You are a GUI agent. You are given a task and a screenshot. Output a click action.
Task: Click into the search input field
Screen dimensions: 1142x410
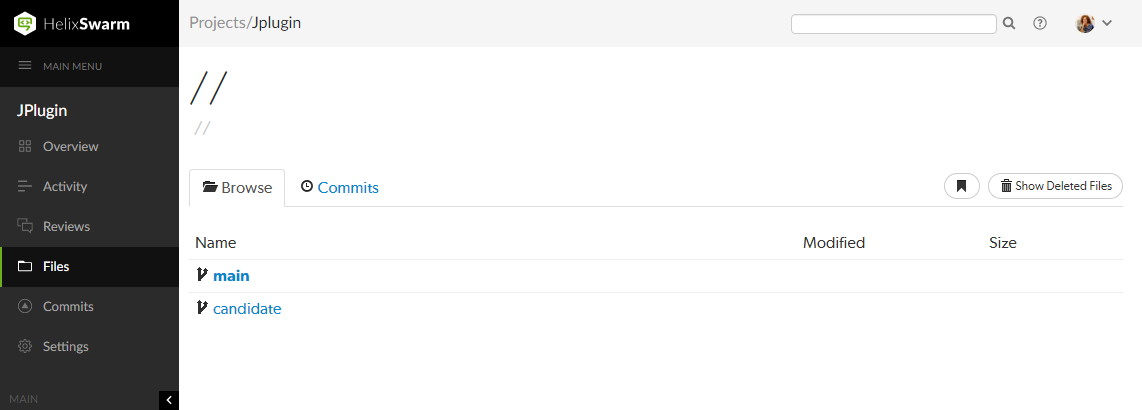(x=893, y=24)
